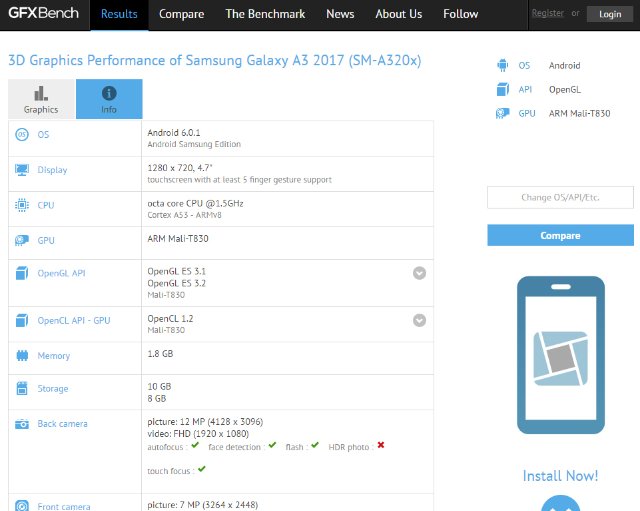Screen dimensions: 640x511
Task: Expand the OpenGL API details
Action: click(420, 272)
